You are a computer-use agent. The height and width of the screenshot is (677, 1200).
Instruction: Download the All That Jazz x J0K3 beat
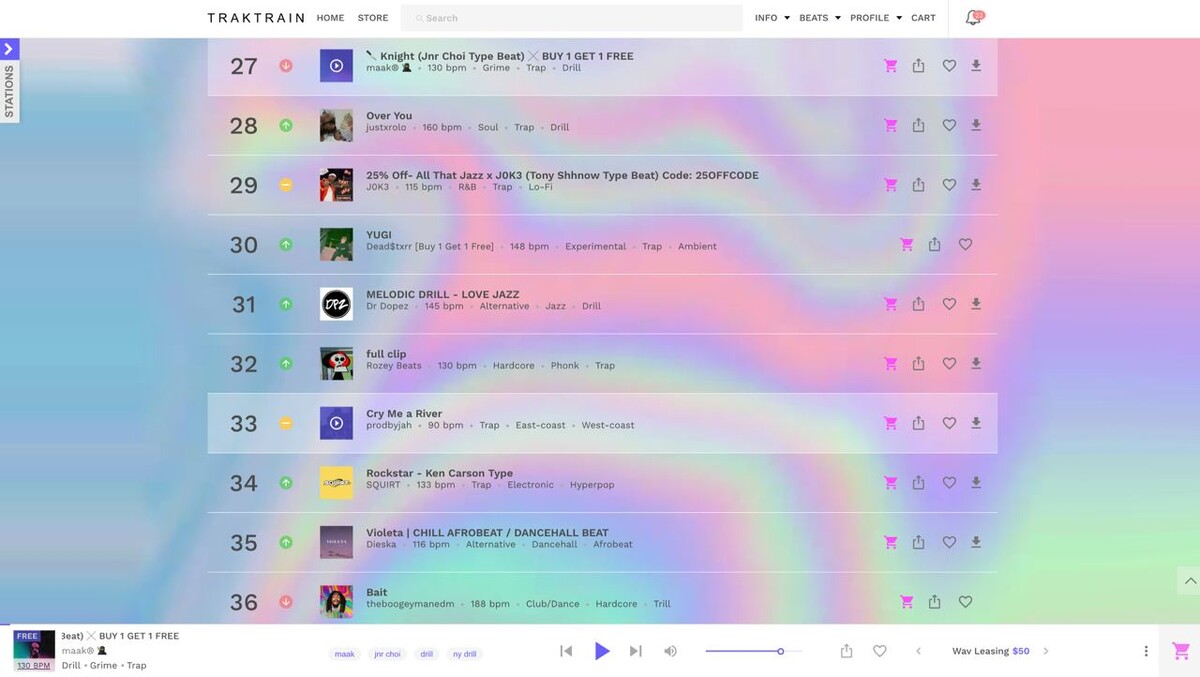[x=976, y=185]
